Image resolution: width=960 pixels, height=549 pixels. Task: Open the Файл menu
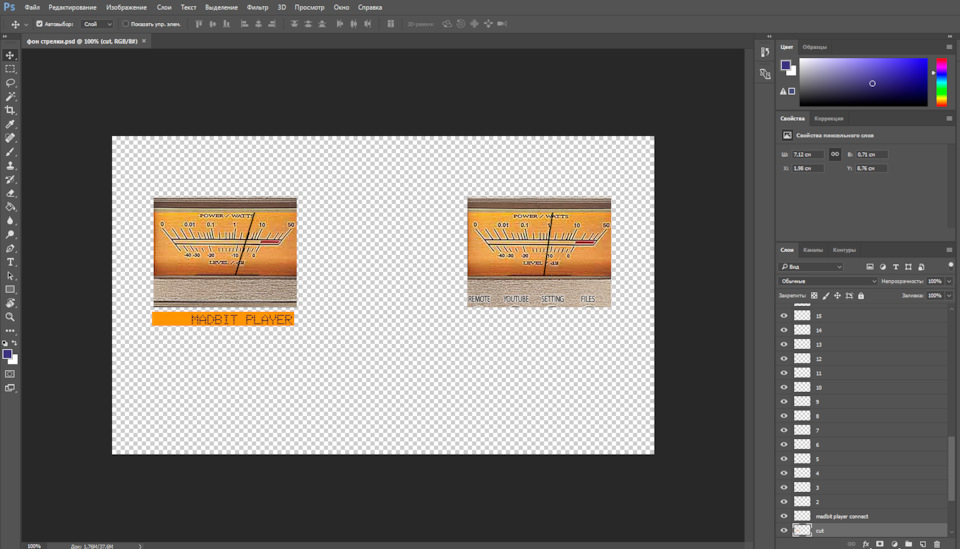[32, 7]
